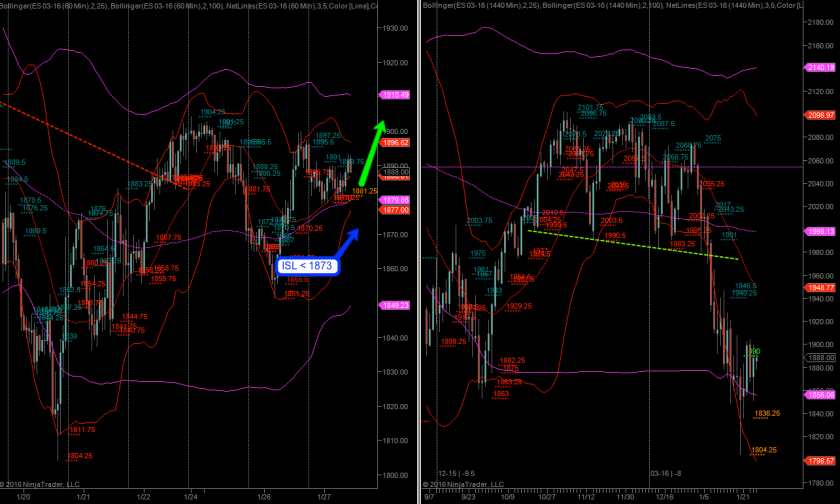
Task: Click the 9/7 date label
Action: [x=429, y=497]
